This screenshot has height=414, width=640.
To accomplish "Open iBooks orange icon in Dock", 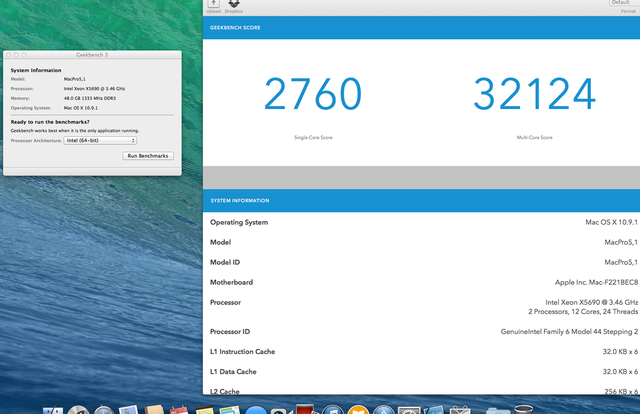I will (358, 410).
